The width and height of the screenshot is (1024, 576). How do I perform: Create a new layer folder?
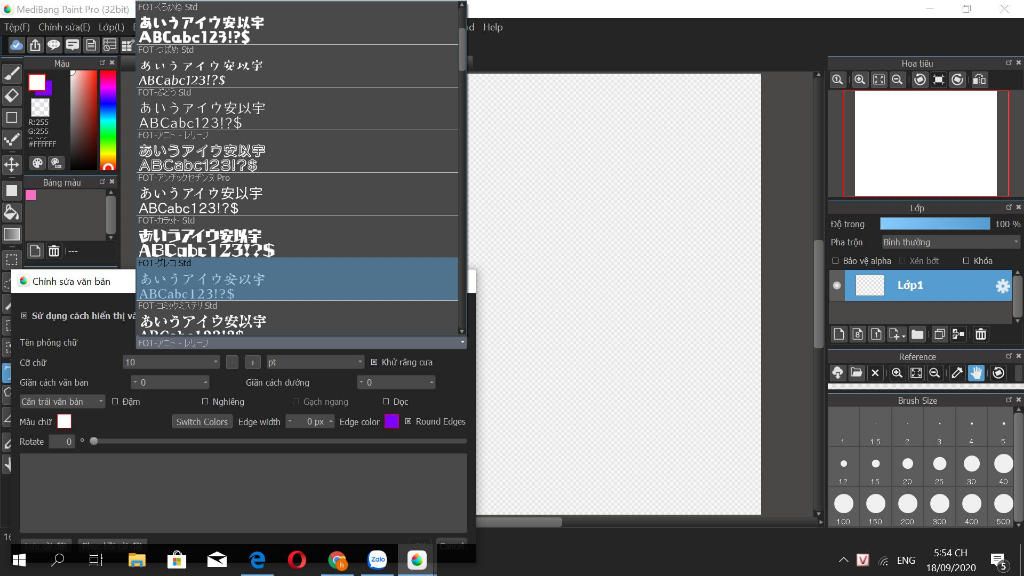point(918,334)
